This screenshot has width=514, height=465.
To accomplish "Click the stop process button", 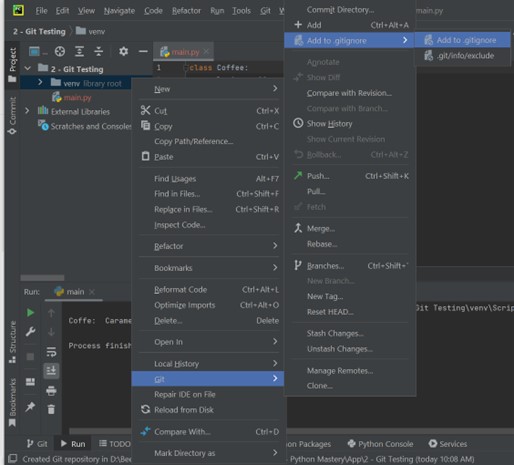I will click(x=30, y=357).
